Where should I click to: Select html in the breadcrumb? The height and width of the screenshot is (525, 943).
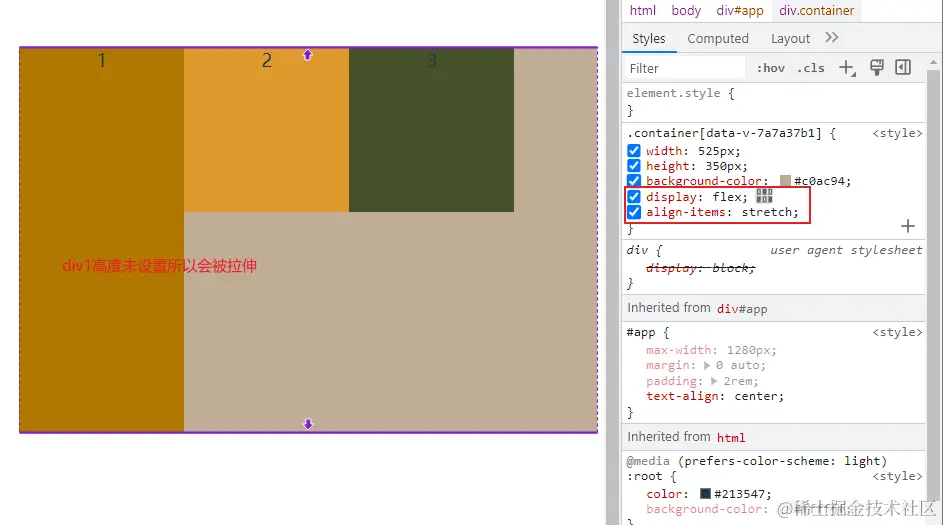642,10
